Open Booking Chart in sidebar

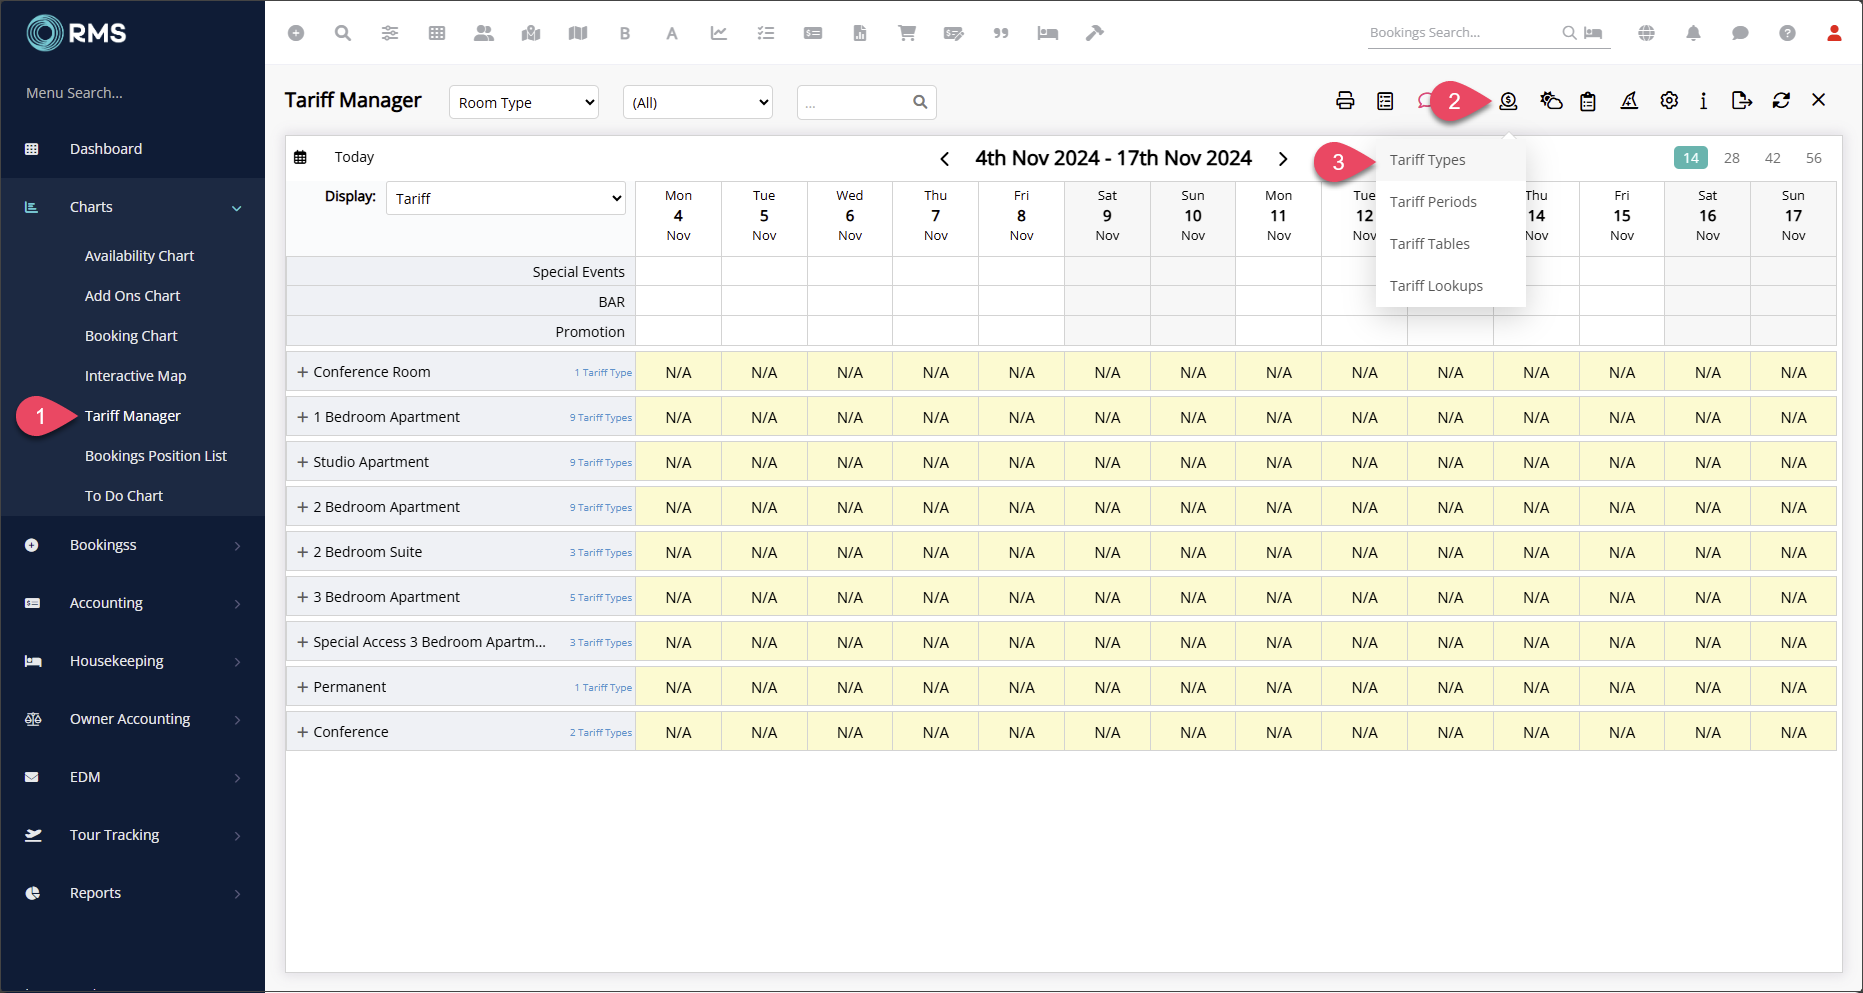click(x=131, y=336)
